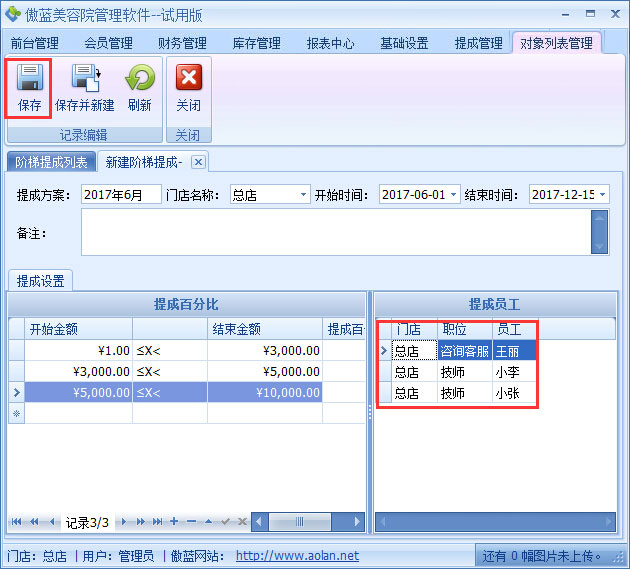Select the 小张 employee cell

(514, 393)
